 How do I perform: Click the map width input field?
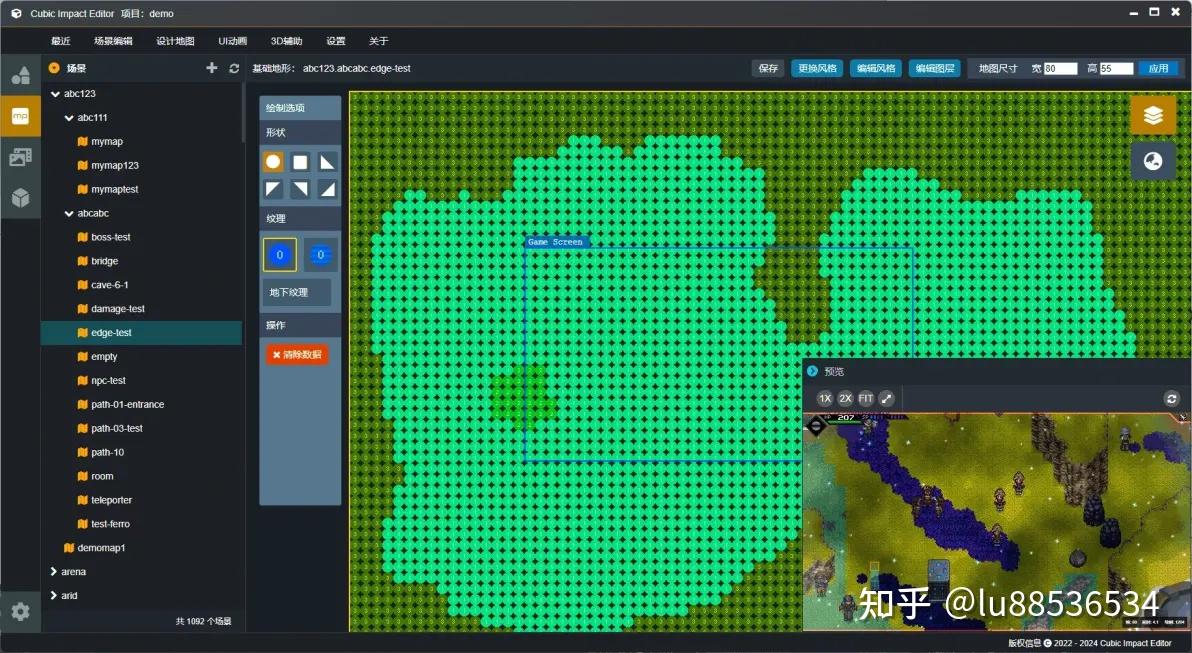pos(1060,68)
